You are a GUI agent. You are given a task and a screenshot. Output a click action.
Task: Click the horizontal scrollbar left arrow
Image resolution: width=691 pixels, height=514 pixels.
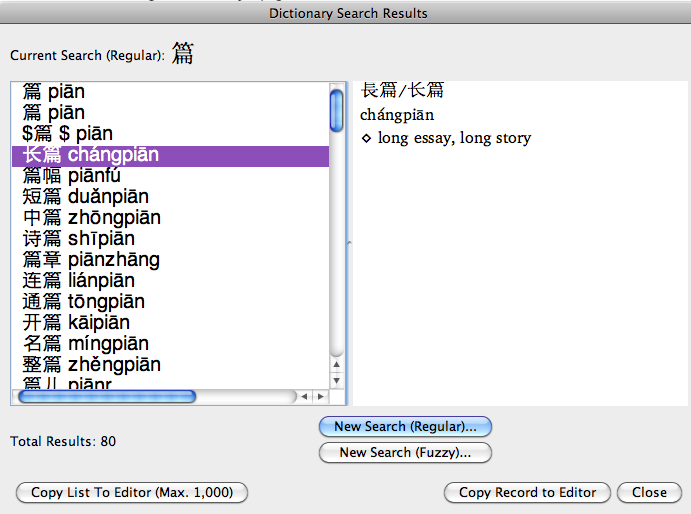click(306, 397)
